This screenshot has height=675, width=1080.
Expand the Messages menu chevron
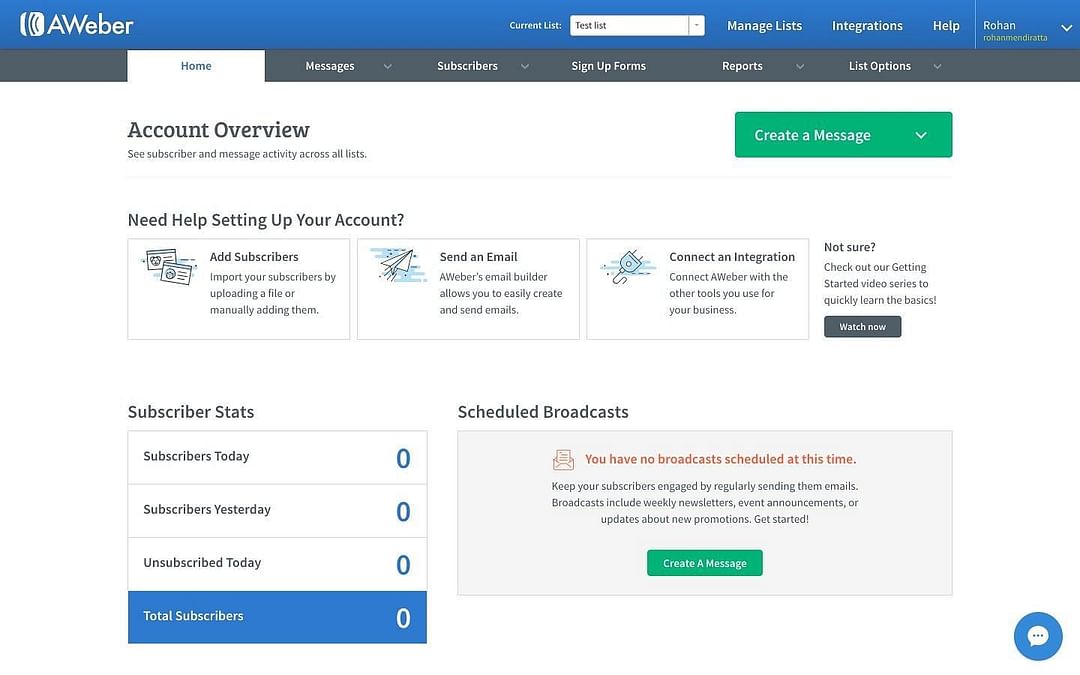[x=388, y=67]
